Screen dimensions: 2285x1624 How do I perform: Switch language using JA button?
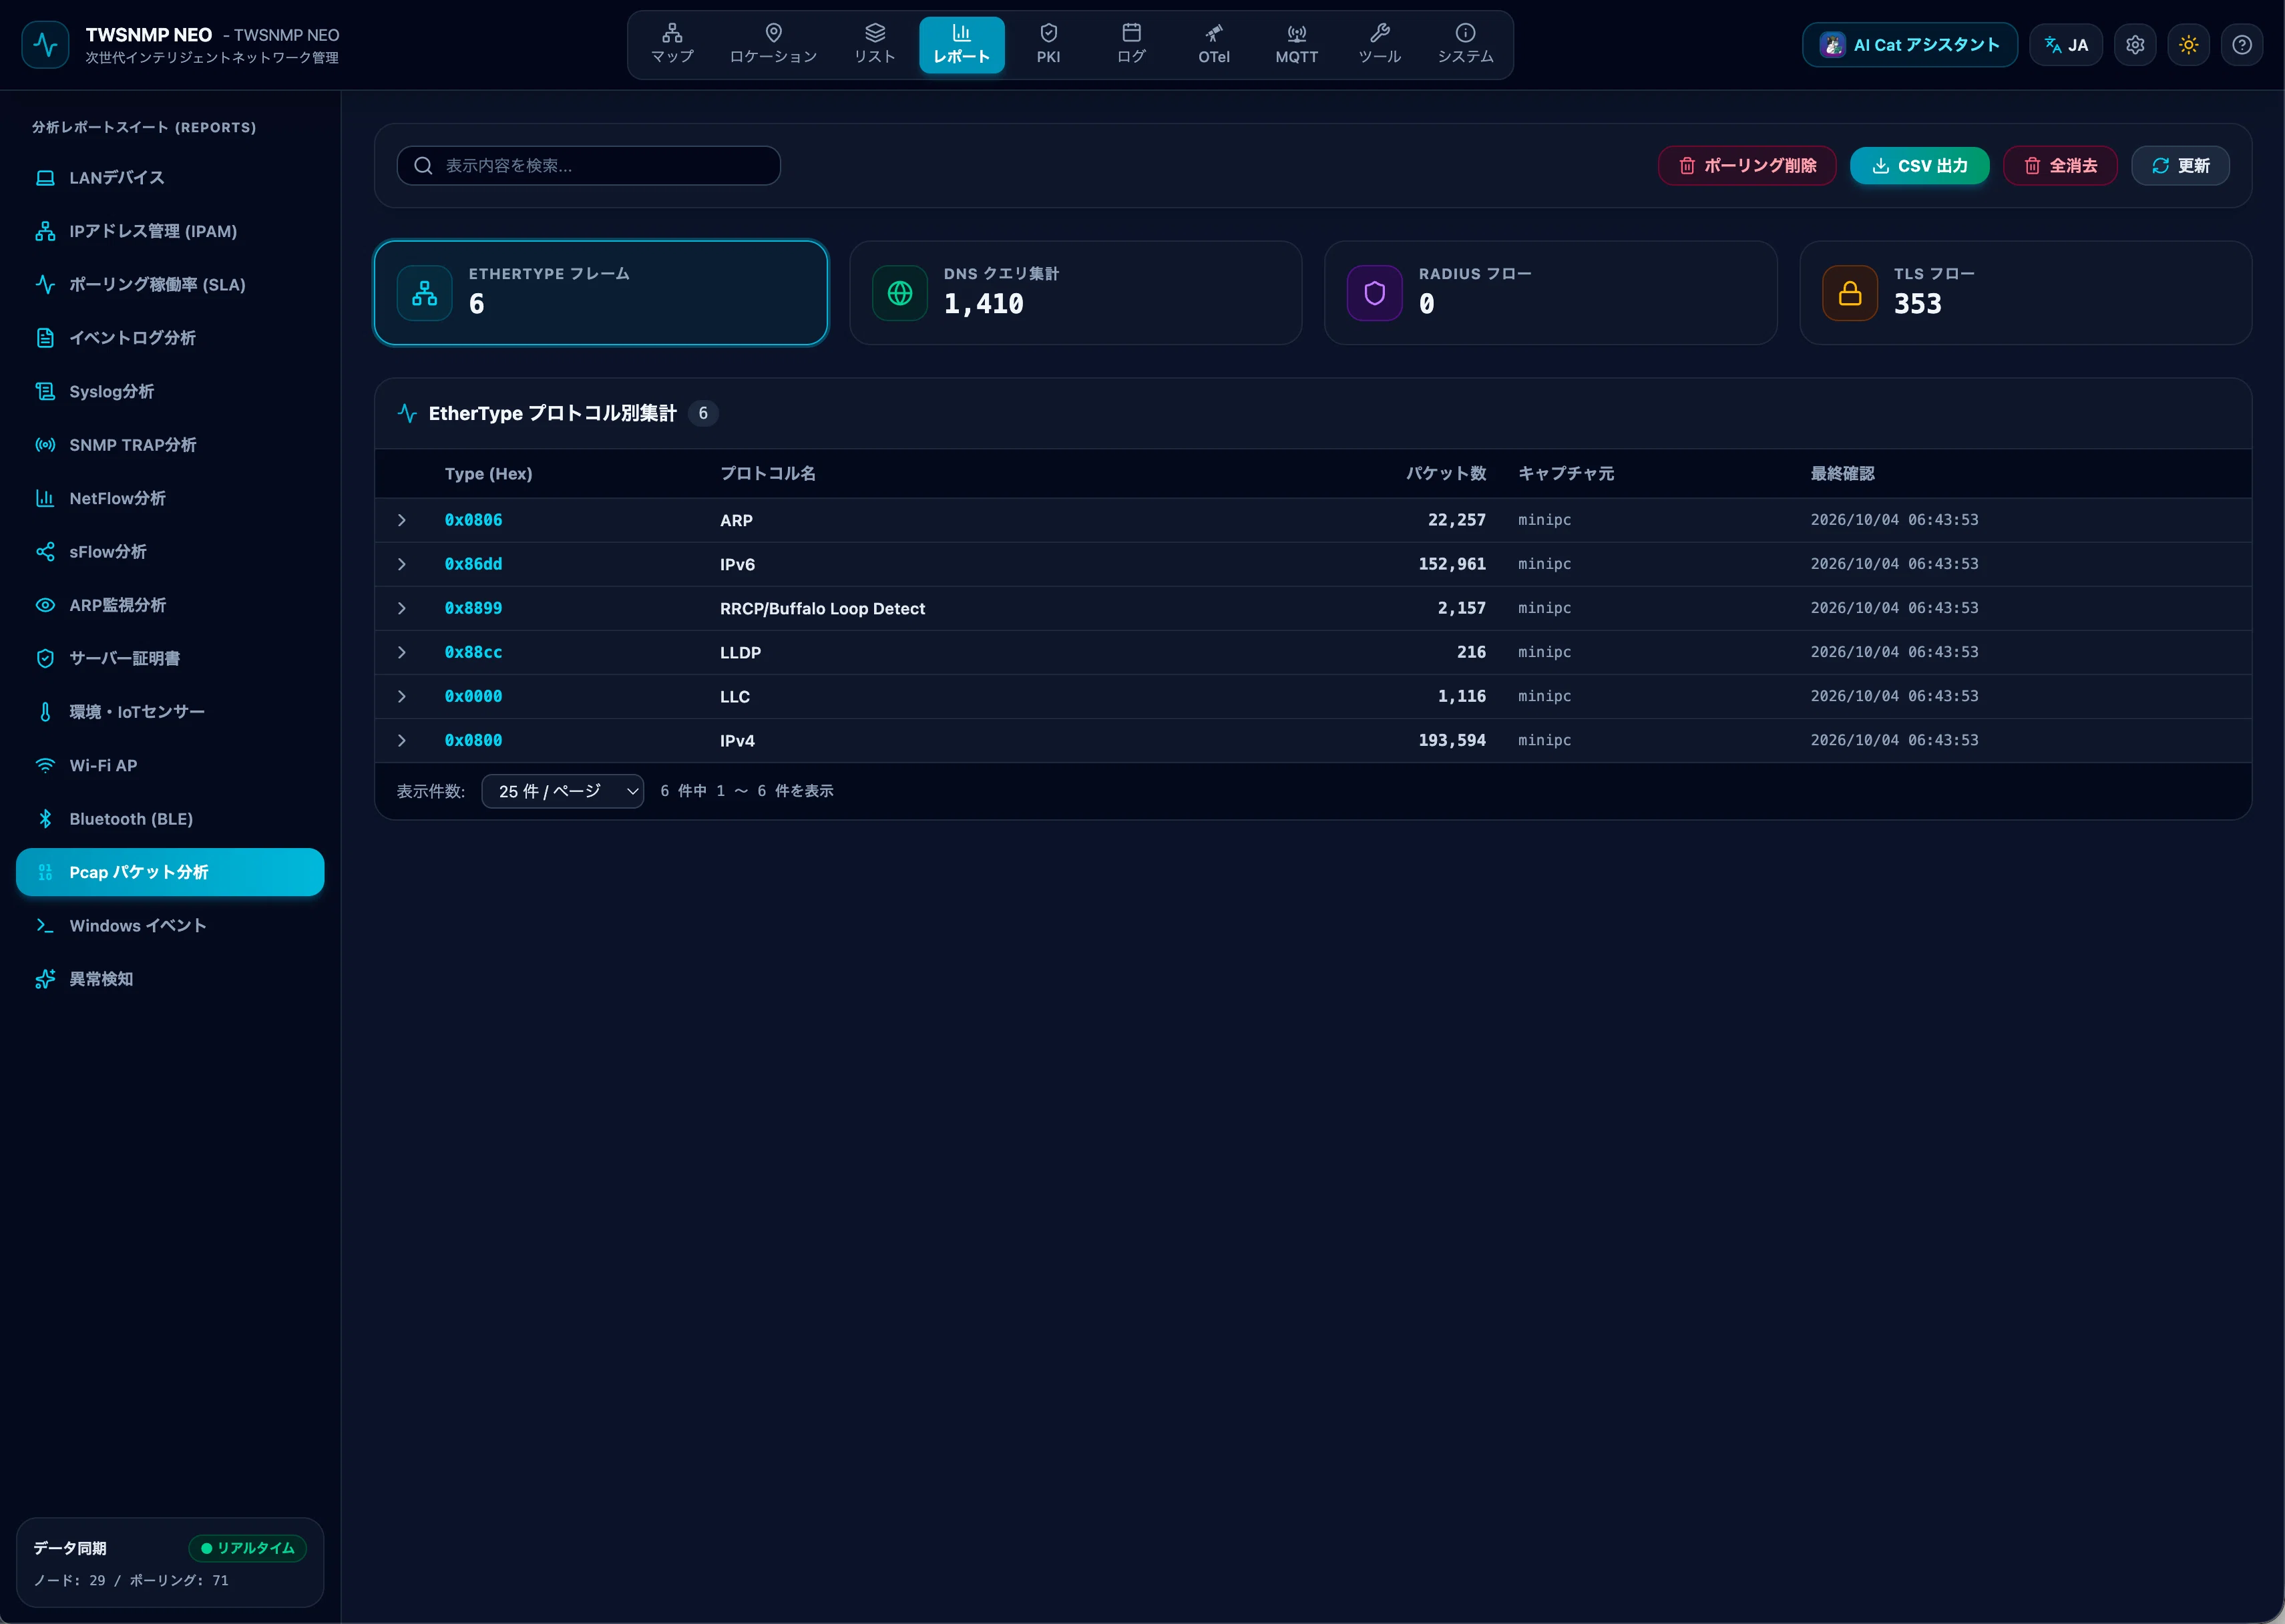pos(2066,45)
